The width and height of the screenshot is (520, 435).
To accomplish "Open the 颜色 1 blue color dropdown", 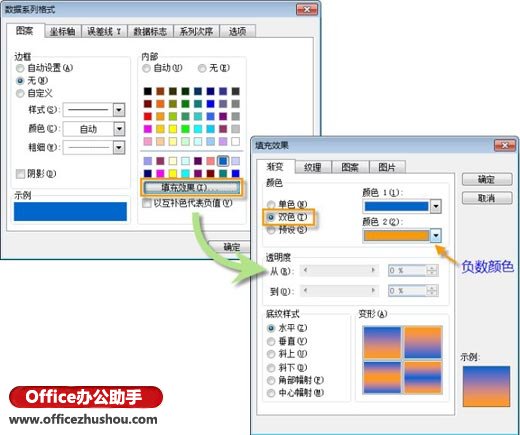I will (436, 207).
